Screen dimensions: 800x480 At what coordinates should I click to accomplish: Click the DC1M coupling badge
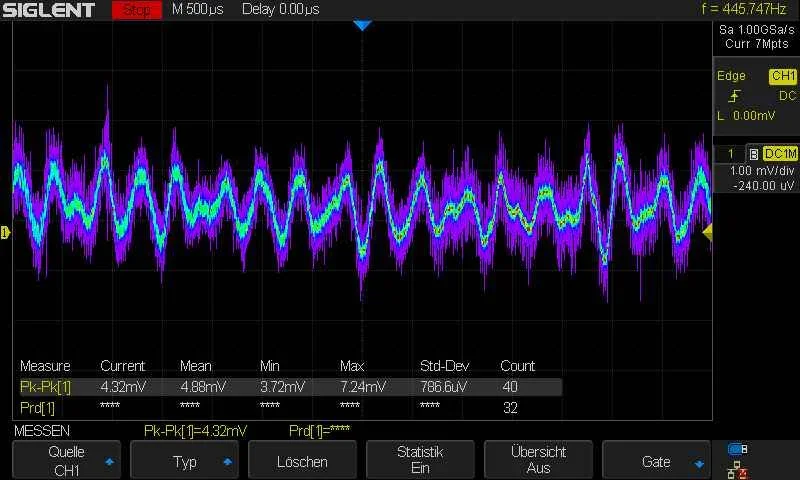[779, 154]
